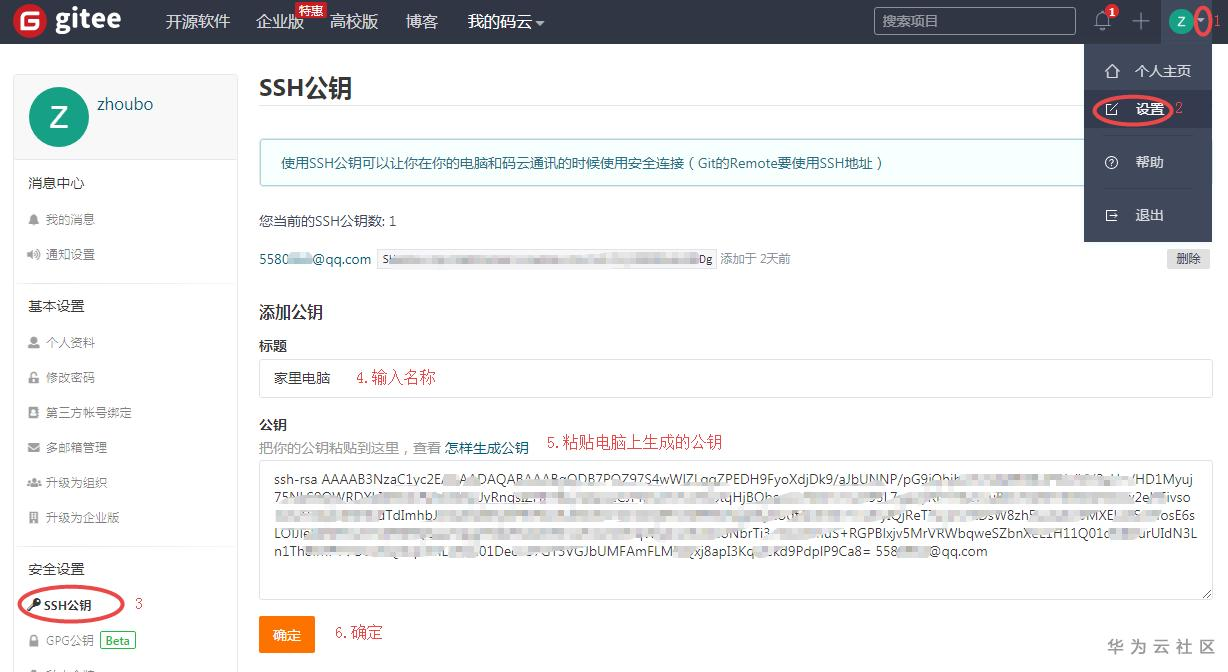1228x672 pixels.
Task: Open the 我的码云 dropdown menu
Action: 506,22
